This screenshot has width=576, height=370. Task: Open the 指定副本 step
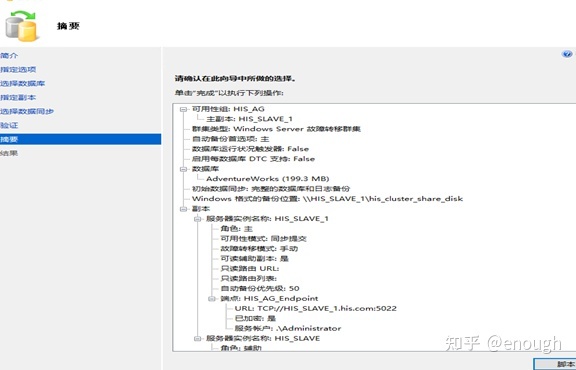coord(18,97)
